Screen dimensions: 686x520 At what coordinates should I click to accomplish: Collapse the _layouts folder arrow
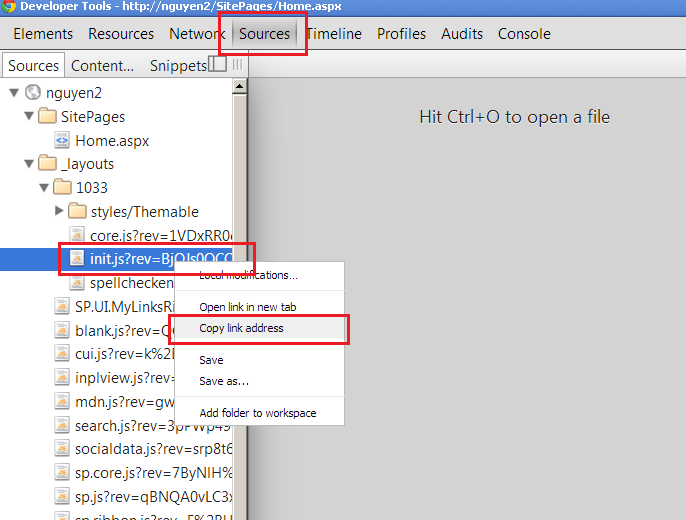28,164
